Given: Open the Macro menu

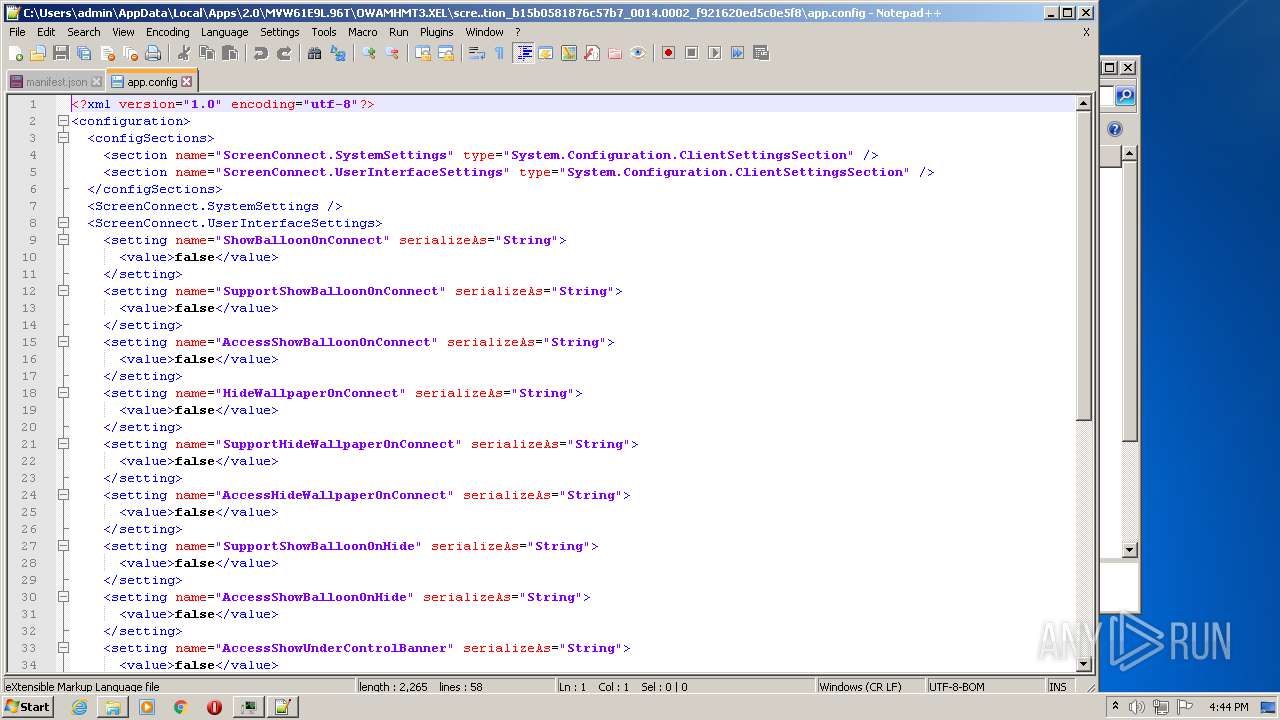Looking at the screenshot, I should pyautogui.click(x=362, y=32).
